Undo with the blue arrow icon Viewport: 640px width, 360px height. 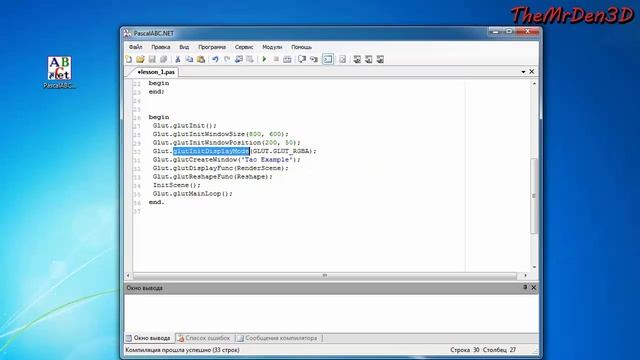coord(215,59)
